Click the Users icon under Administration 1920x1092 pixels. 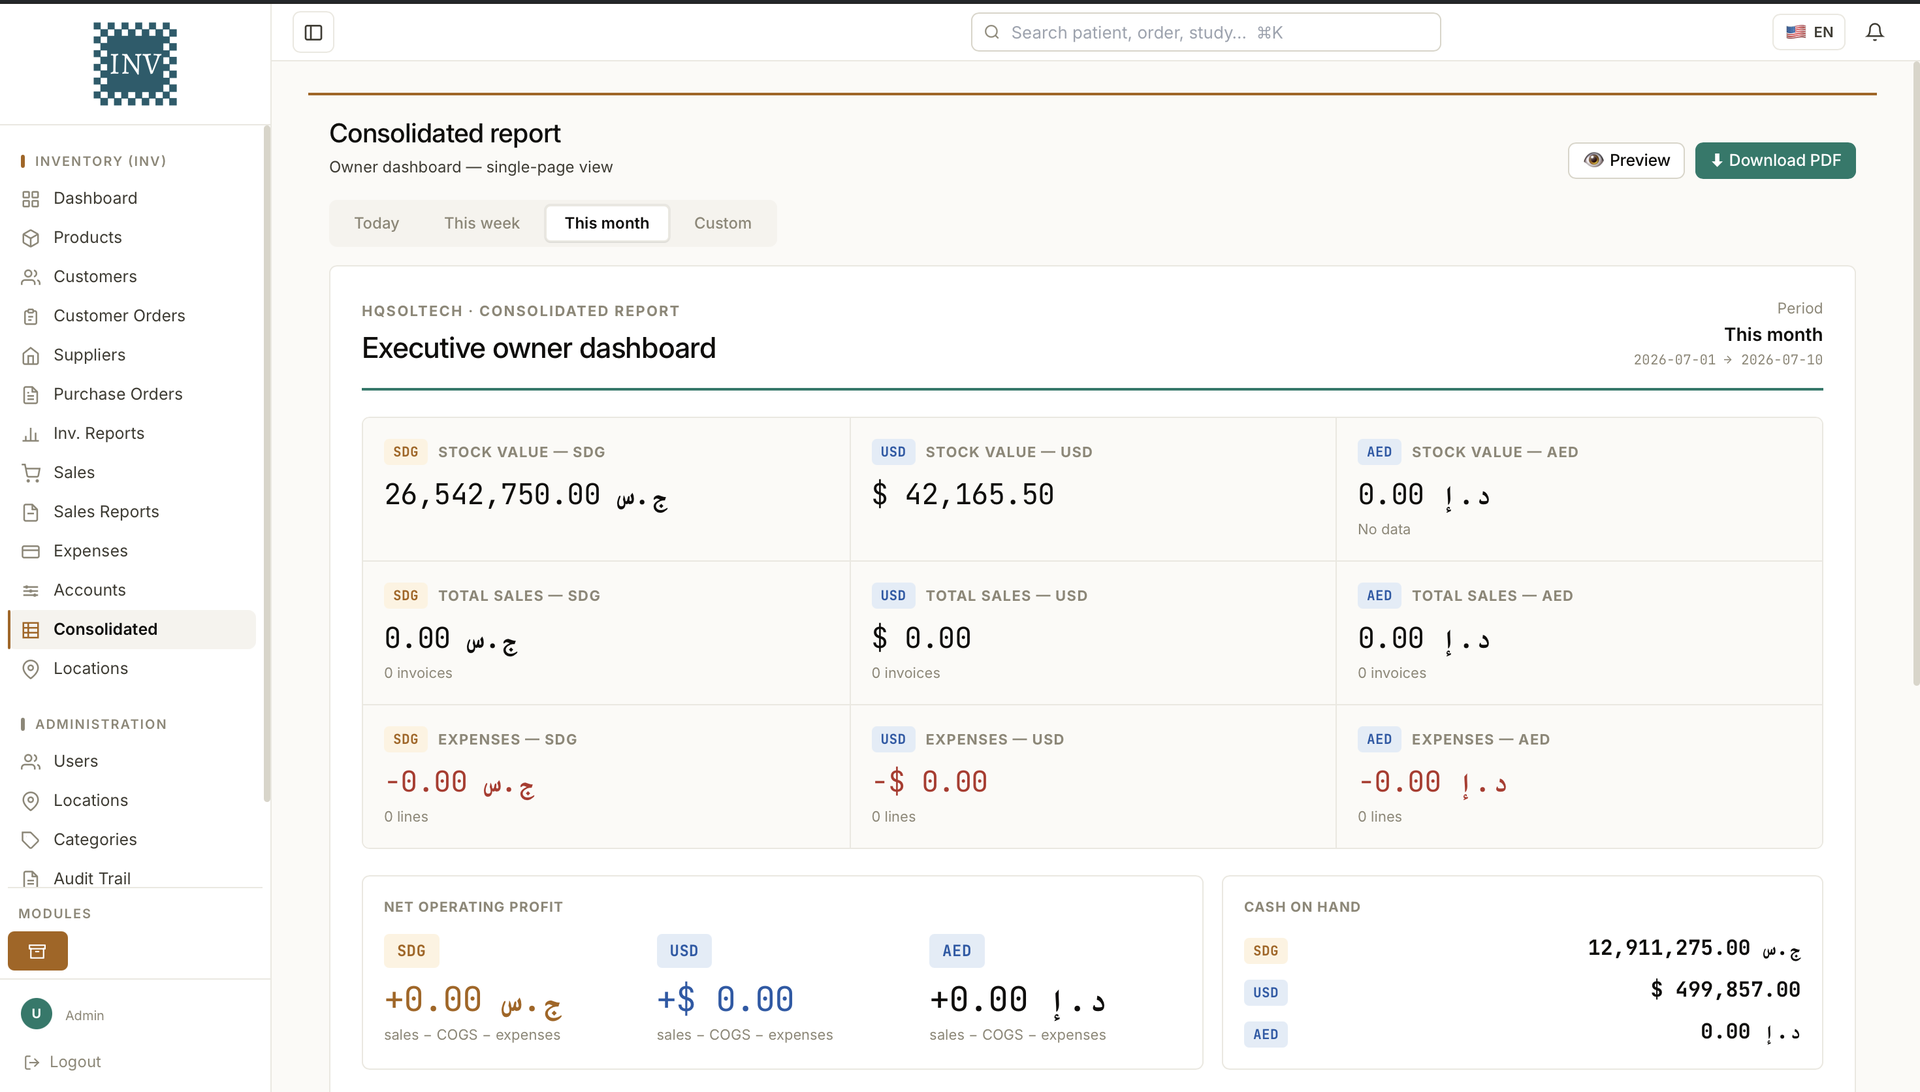[31, 762]
